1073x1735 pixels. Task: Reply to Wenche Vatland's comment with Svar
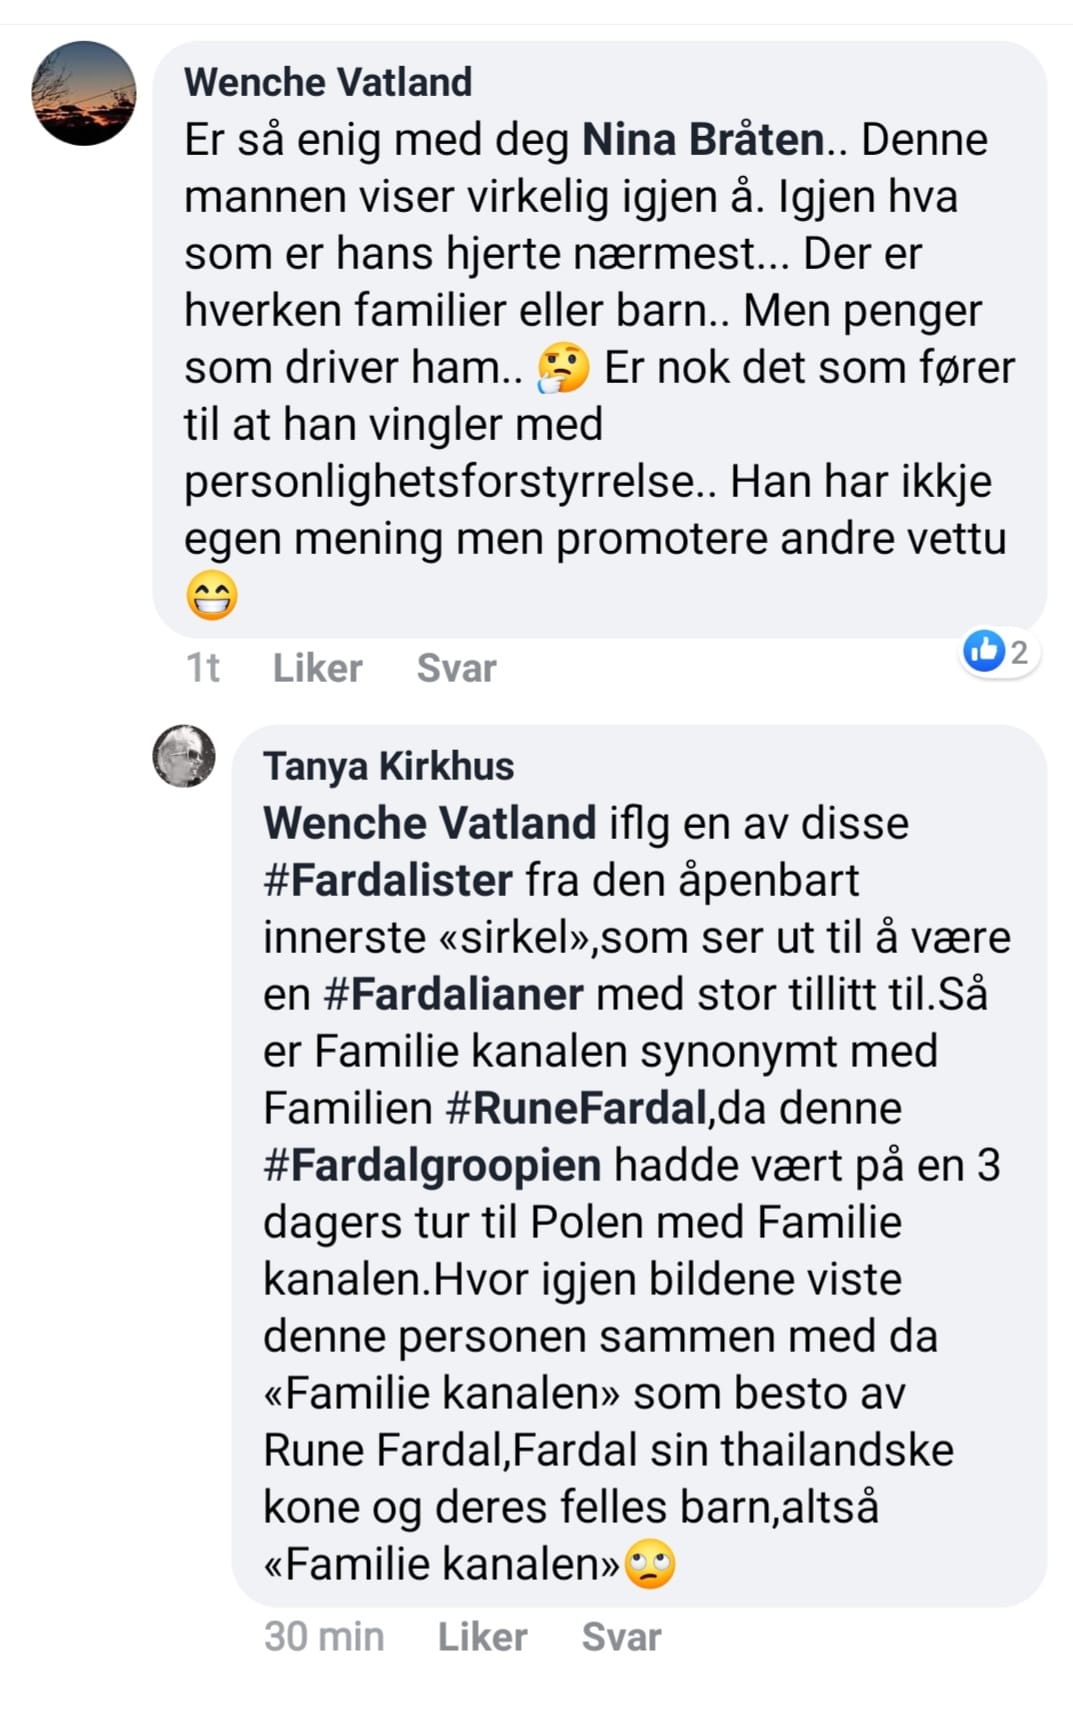[456, 668]
